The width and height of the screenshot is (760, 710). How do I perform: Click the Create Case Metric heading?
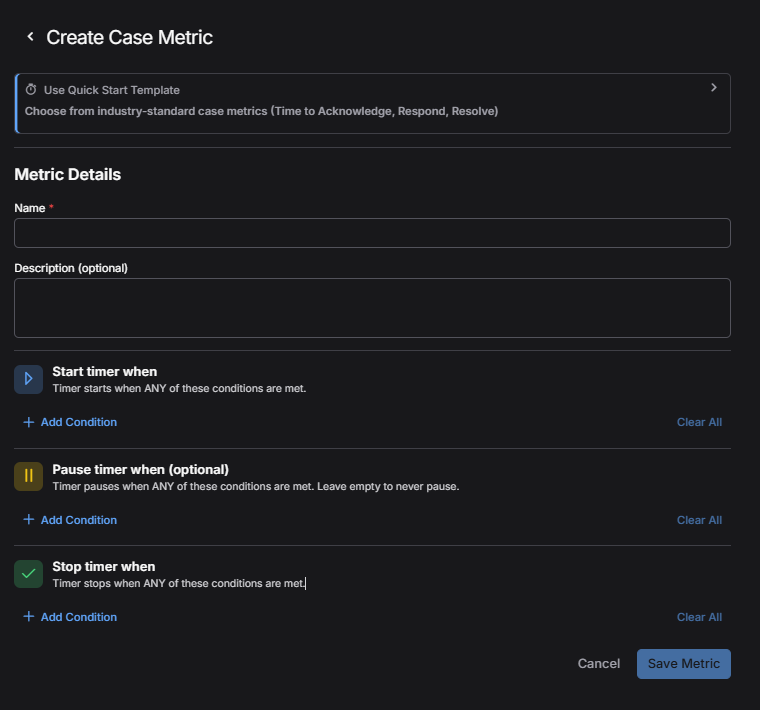click(129, 37)
